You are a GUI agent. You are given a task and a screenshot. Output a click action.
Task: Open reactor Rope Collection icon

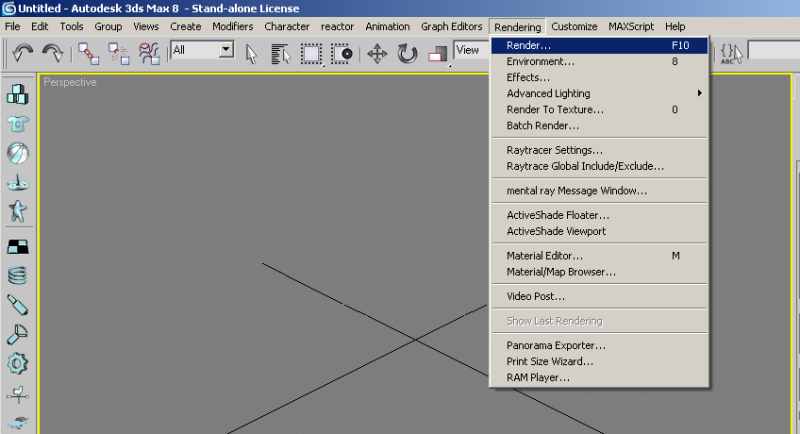click(x=18, y=182)
